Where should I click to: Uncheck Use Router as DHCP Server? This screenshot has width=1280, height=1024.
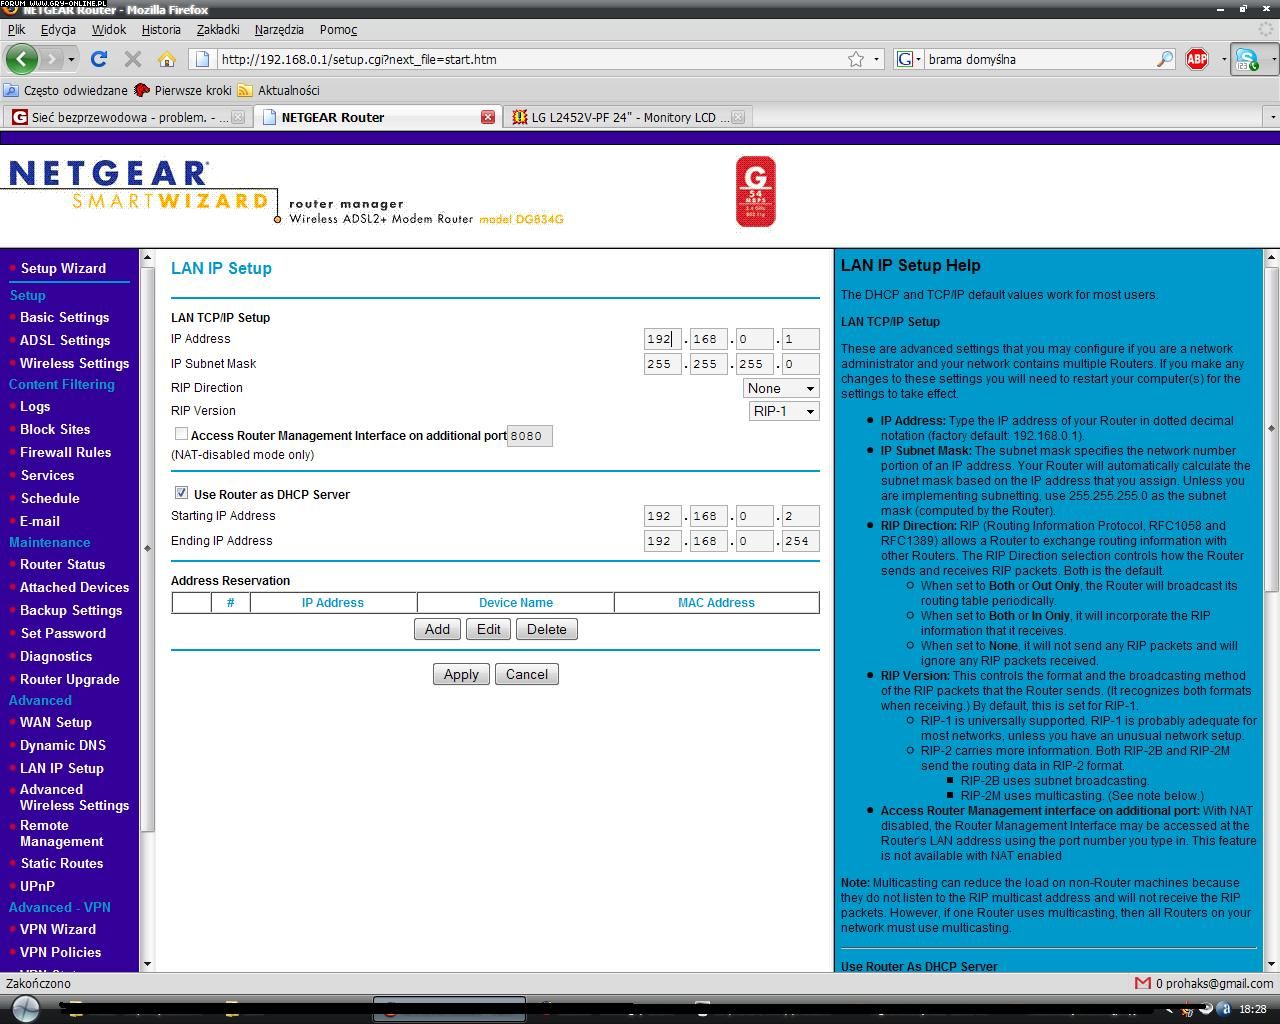coord(181,493)
